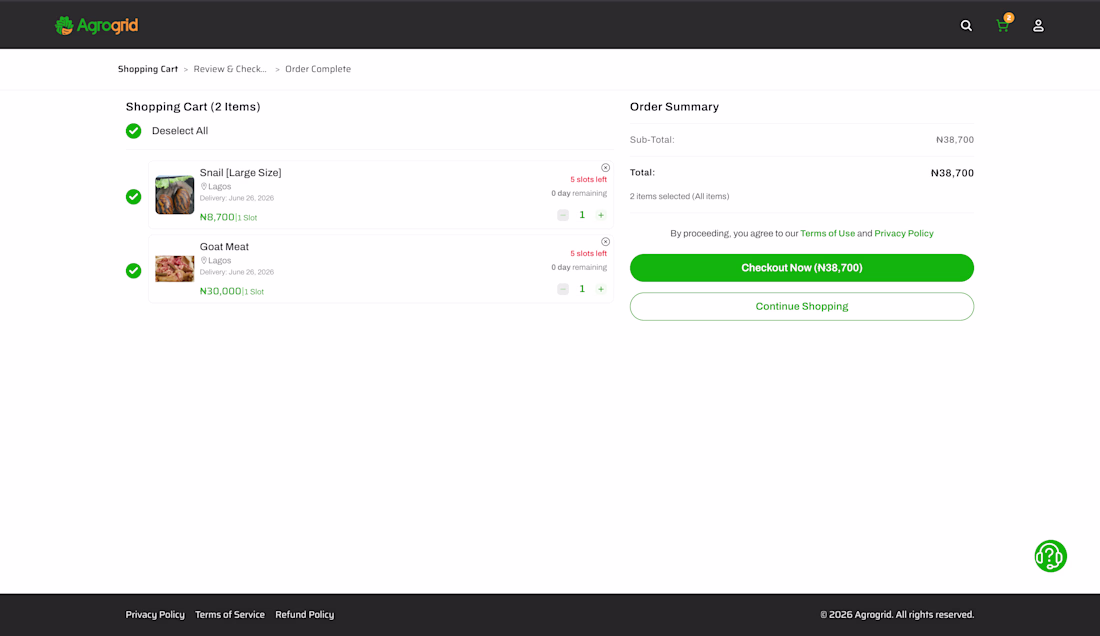Open the snail product thumbnail
The width and height of the screenshot is (1100, 636).
pos(175,195)
